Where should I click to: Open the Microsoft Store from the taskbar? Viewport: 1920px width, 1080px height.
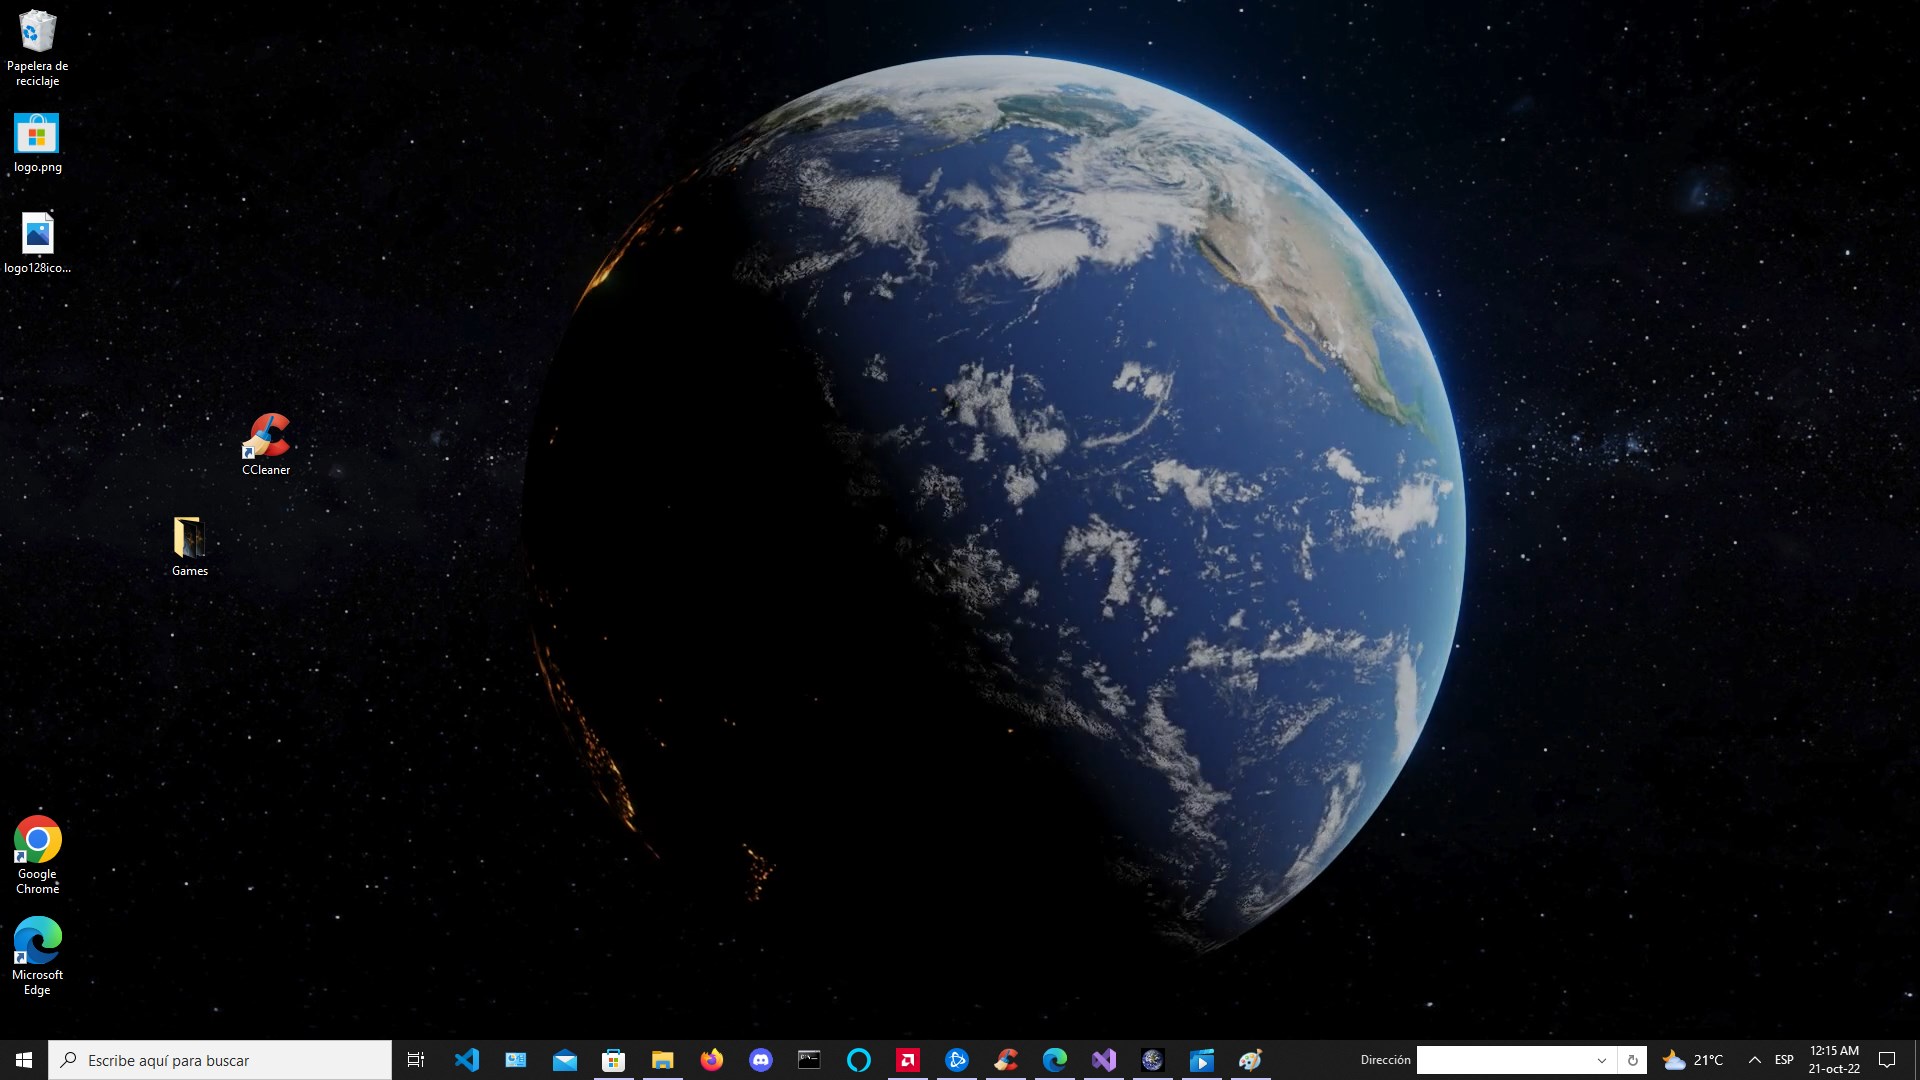click(x=613, y=1059)
